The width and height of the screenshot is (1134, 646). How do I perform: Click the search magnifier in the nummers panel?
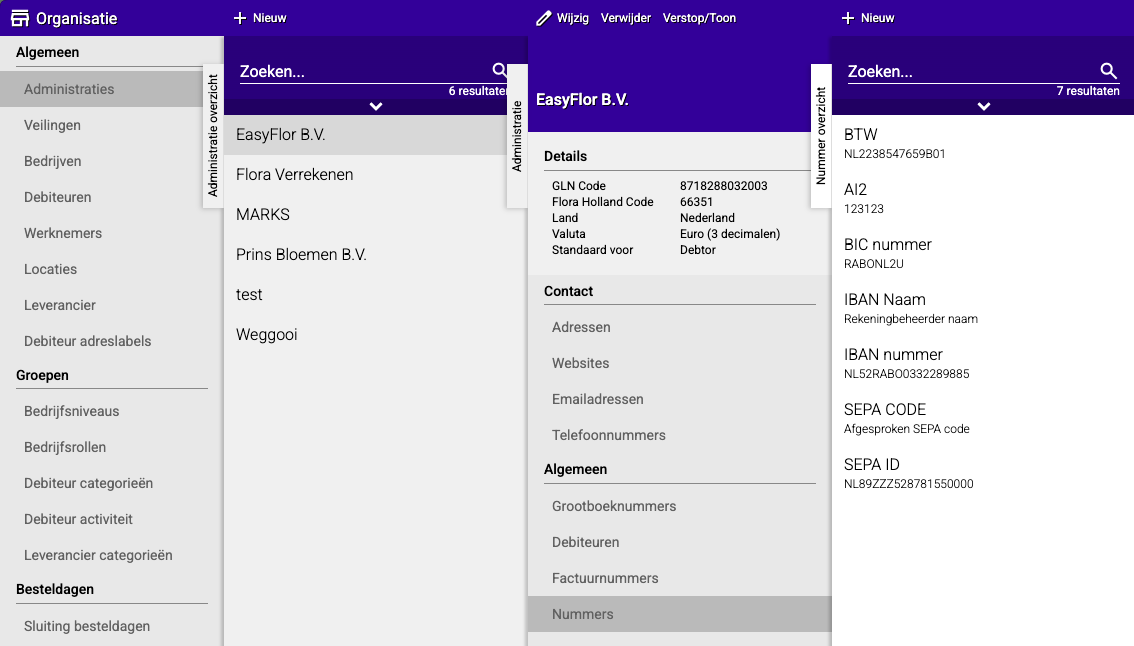1108,70
